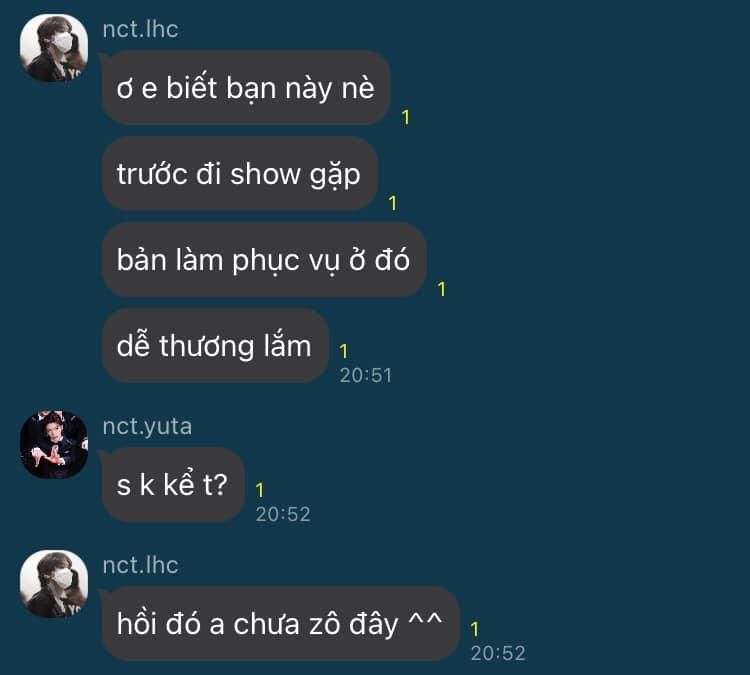Screen dimensions: 750x675
Task: Tap the read count beside "ơ e biết bạn này nè"
Action: [x=406, y=117]
